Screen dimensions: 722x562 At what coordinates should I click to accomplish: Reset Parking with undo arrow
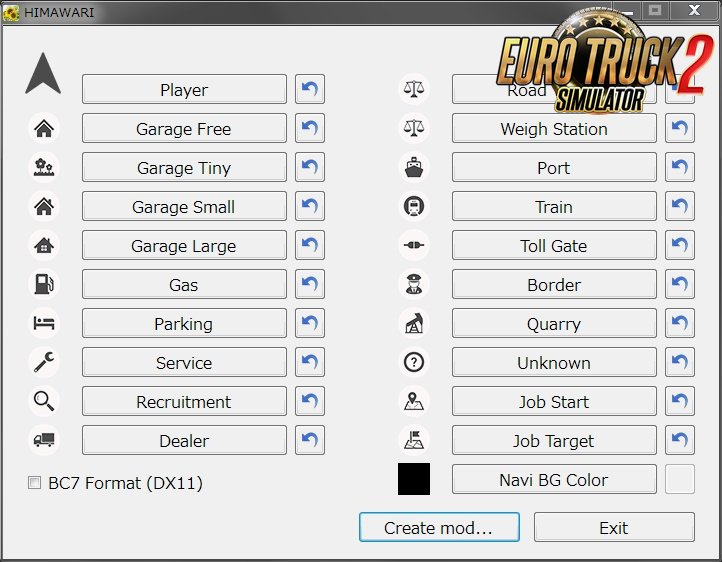310,323
